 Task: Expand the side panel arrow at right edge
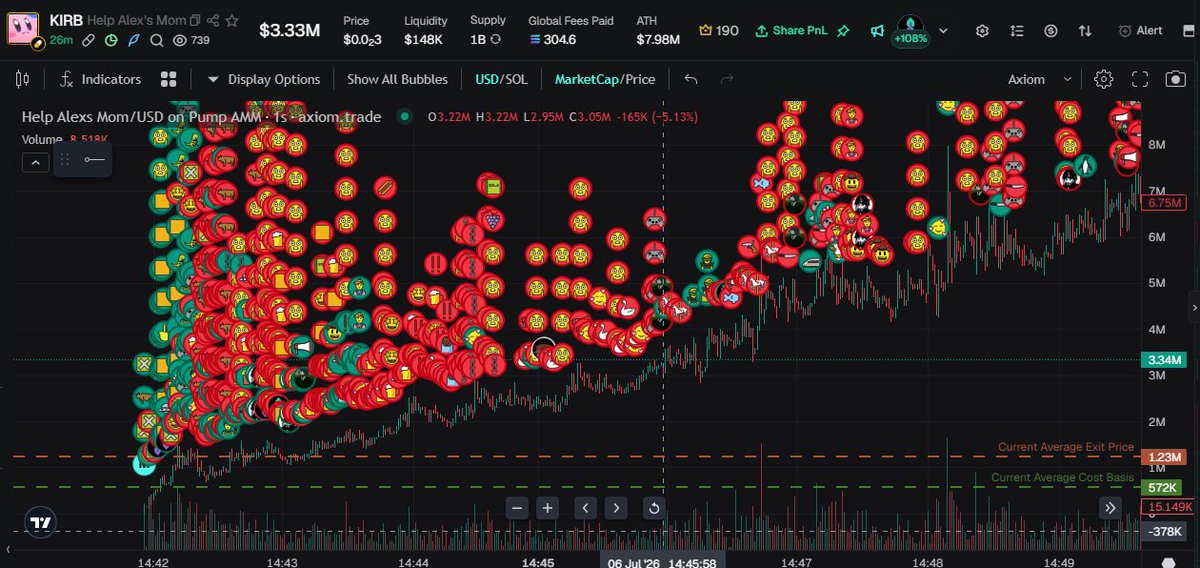click(1194, 306)
